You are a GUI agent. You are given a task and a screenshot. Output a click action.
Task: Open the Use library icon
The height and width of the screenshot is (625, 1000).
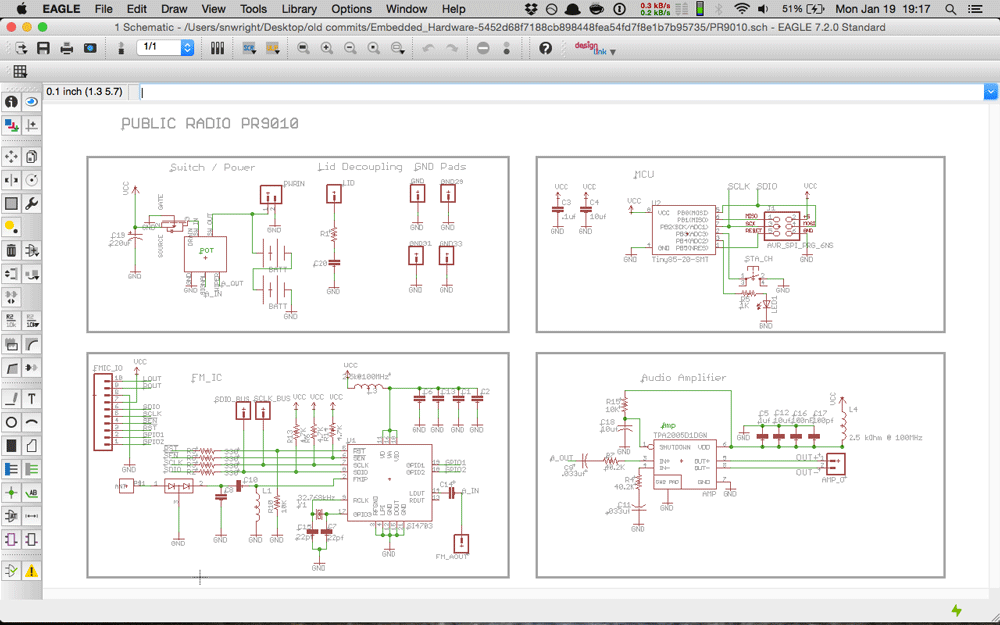pos(217,48)
